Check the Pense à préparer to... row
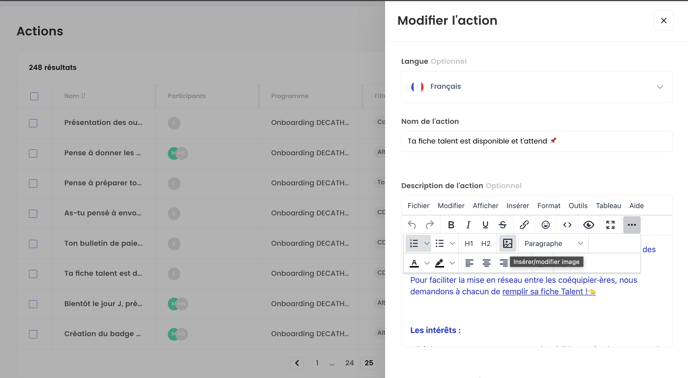This screenshot has width=688, height=378. tap(33, 183)
